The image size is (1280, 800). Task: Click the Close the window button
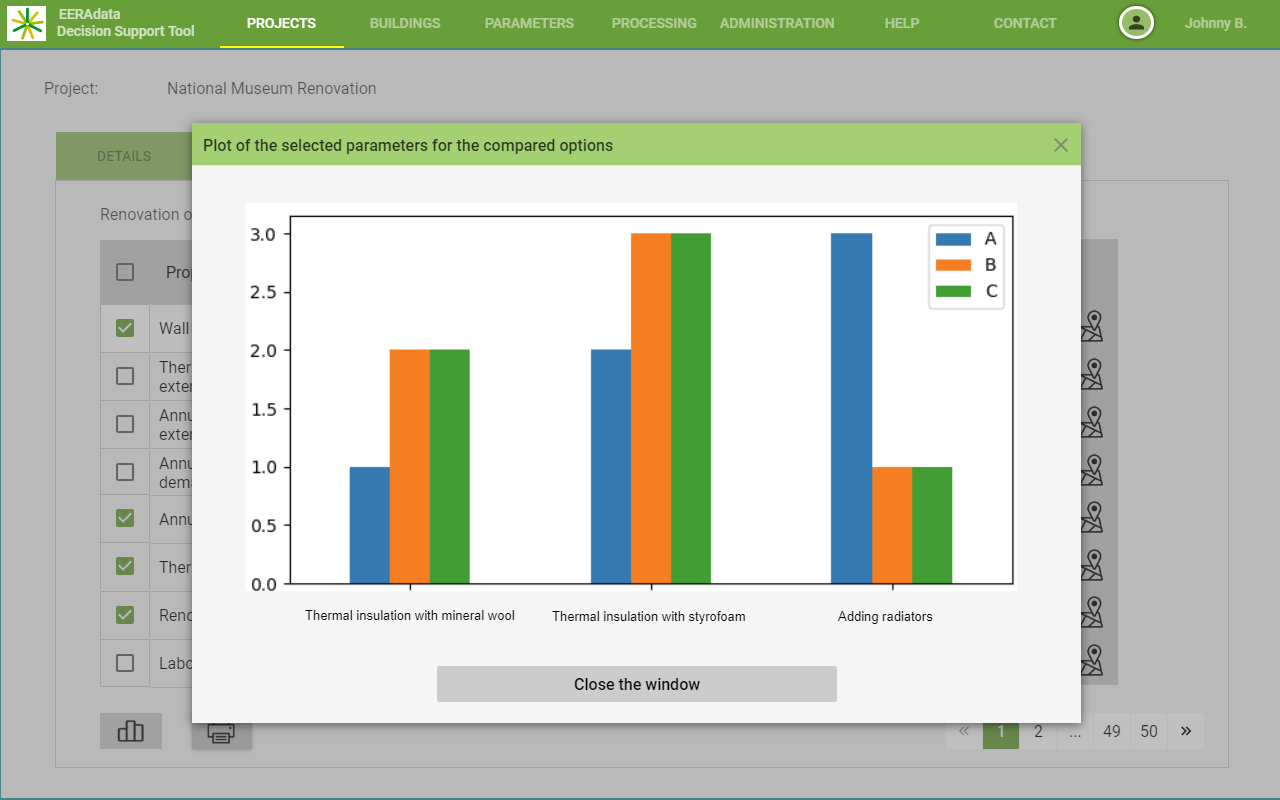point(636,684)
